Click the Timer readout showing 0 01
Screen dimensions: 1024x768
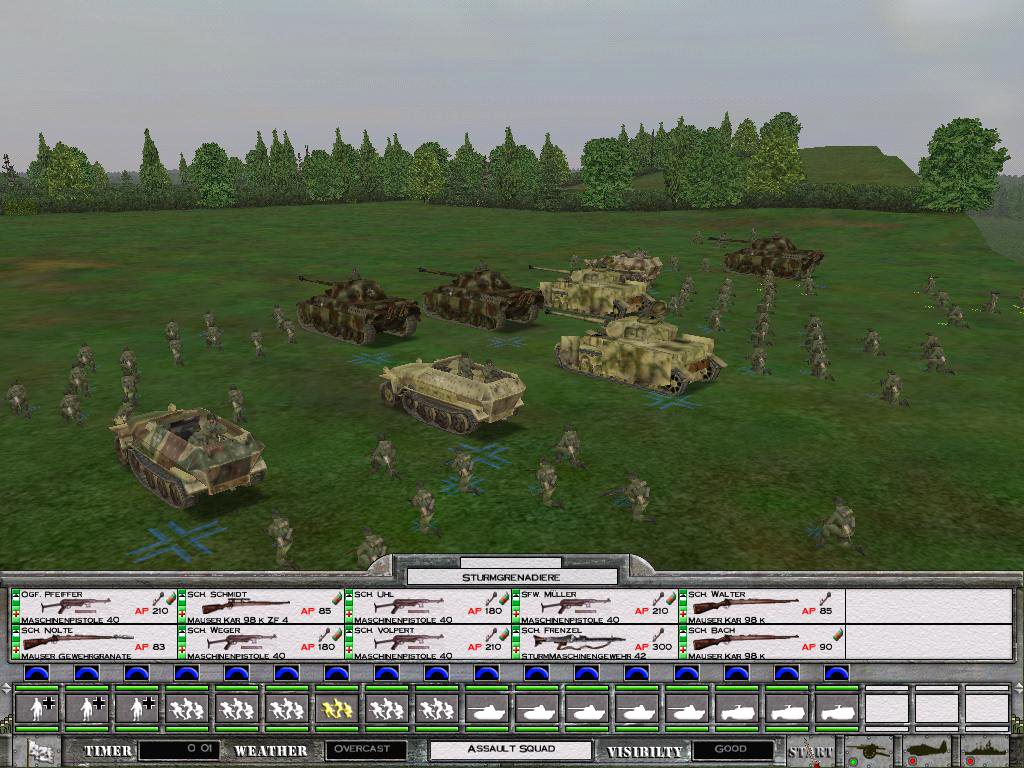click(x=180, y=750)
